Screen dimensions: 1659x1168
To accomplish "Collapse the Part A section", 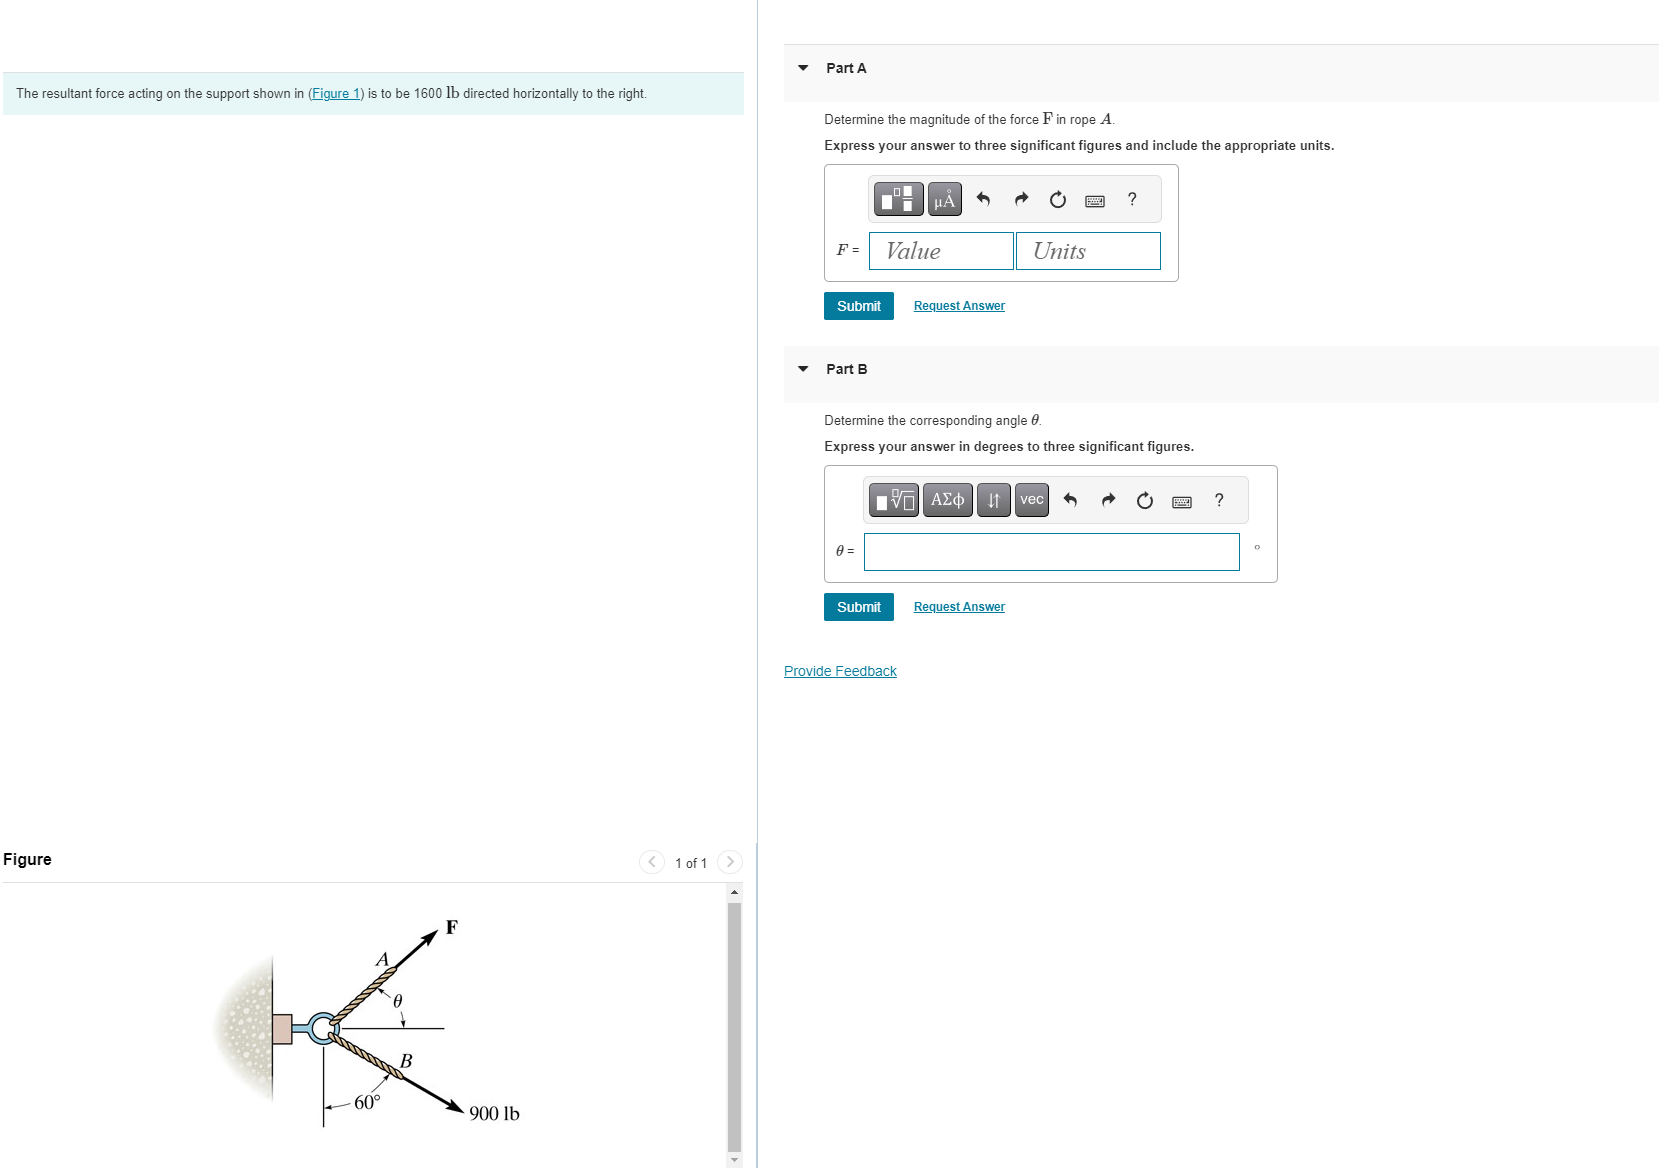I will [x=803, y=68].
